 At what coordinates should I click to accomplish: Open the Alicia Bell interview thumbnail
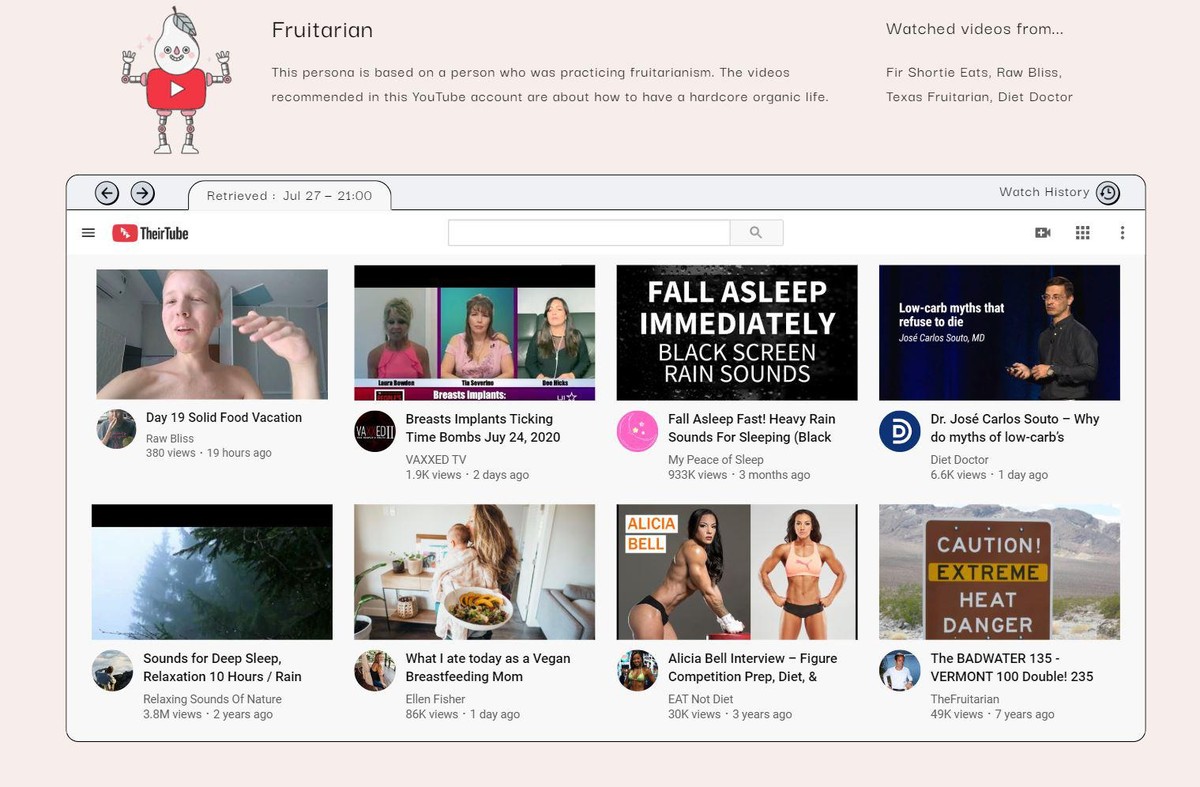click(x=737, y=572)
